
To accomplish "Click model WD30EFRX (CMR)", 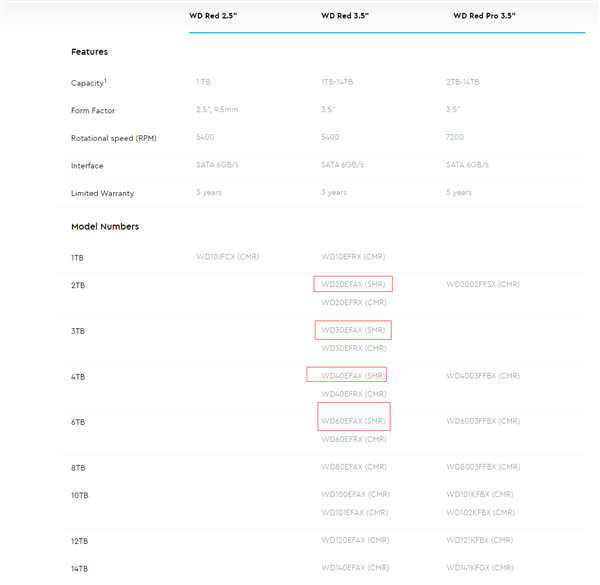I will coord(354,348).
